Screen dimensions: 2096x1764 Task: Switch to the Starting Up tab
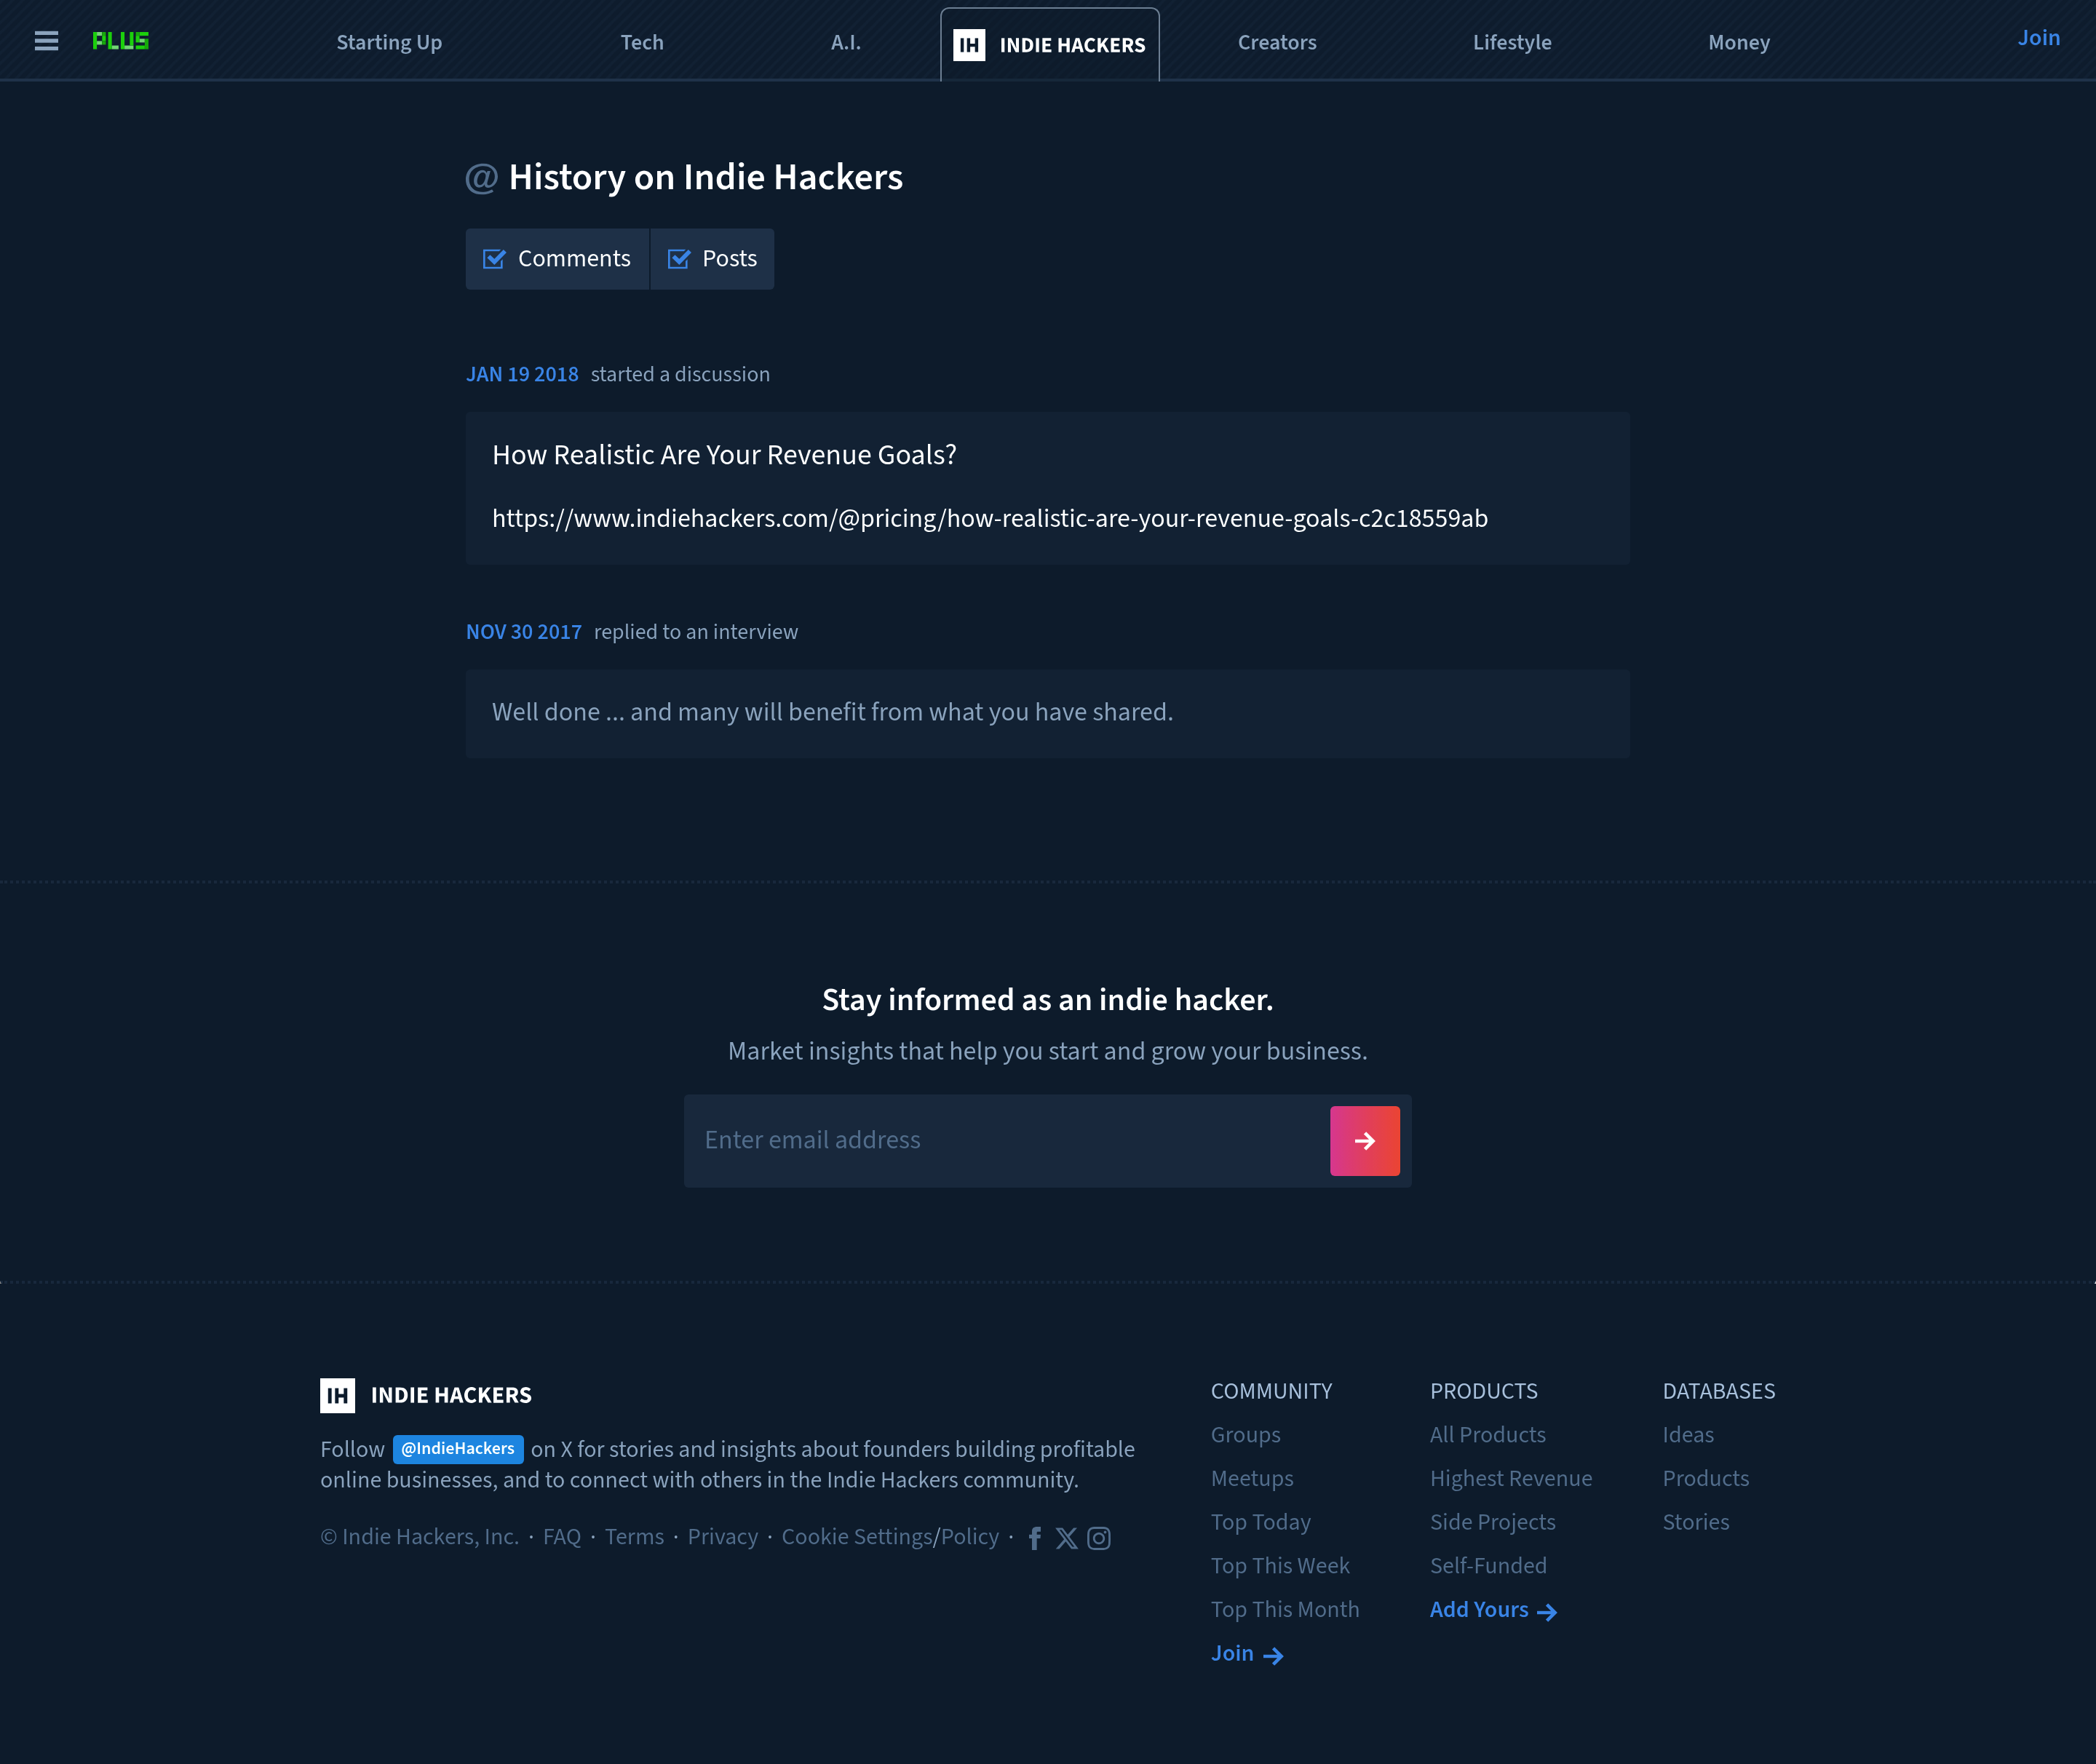389,42
